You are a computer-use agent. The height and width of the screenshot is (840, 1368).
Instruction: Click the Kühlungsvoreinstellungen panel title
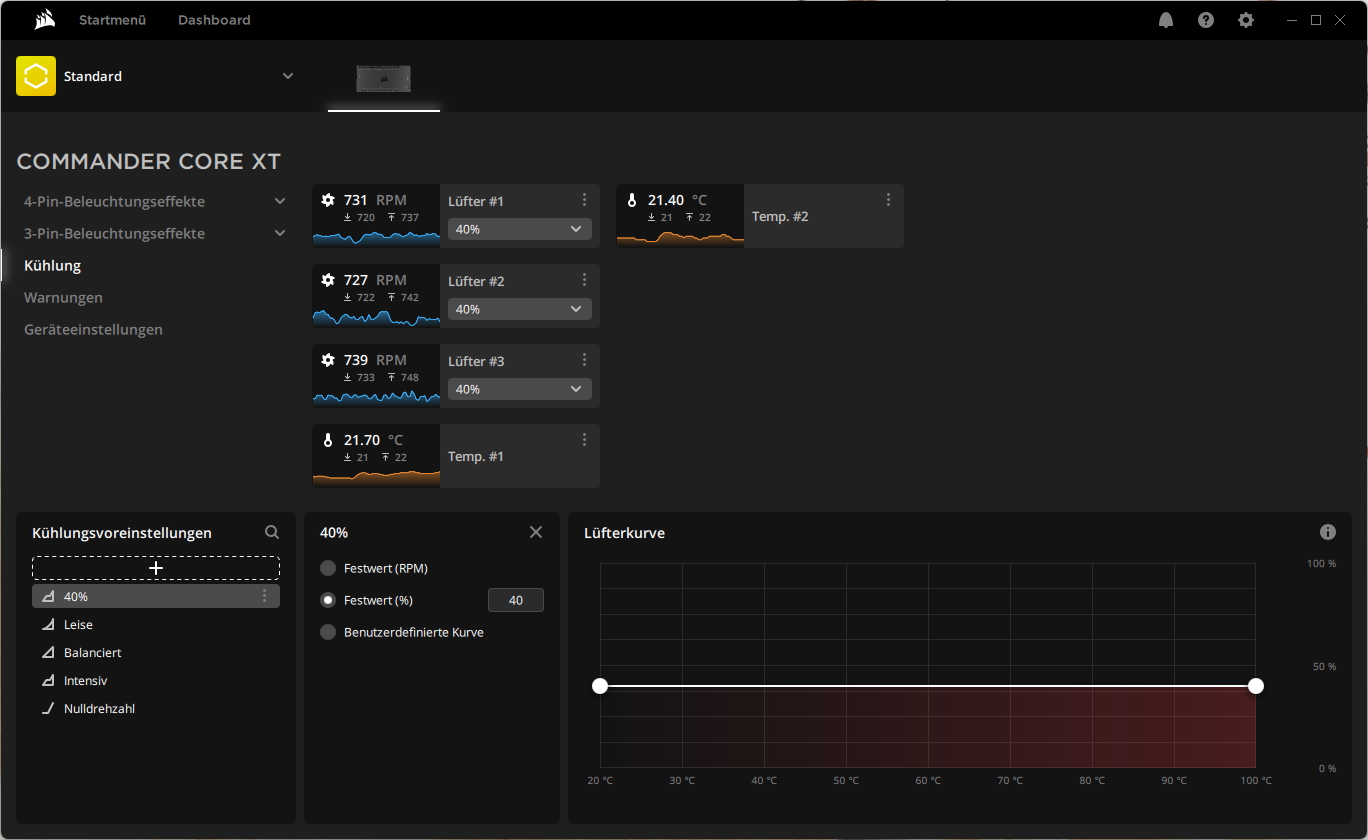(x=122, y=533)
